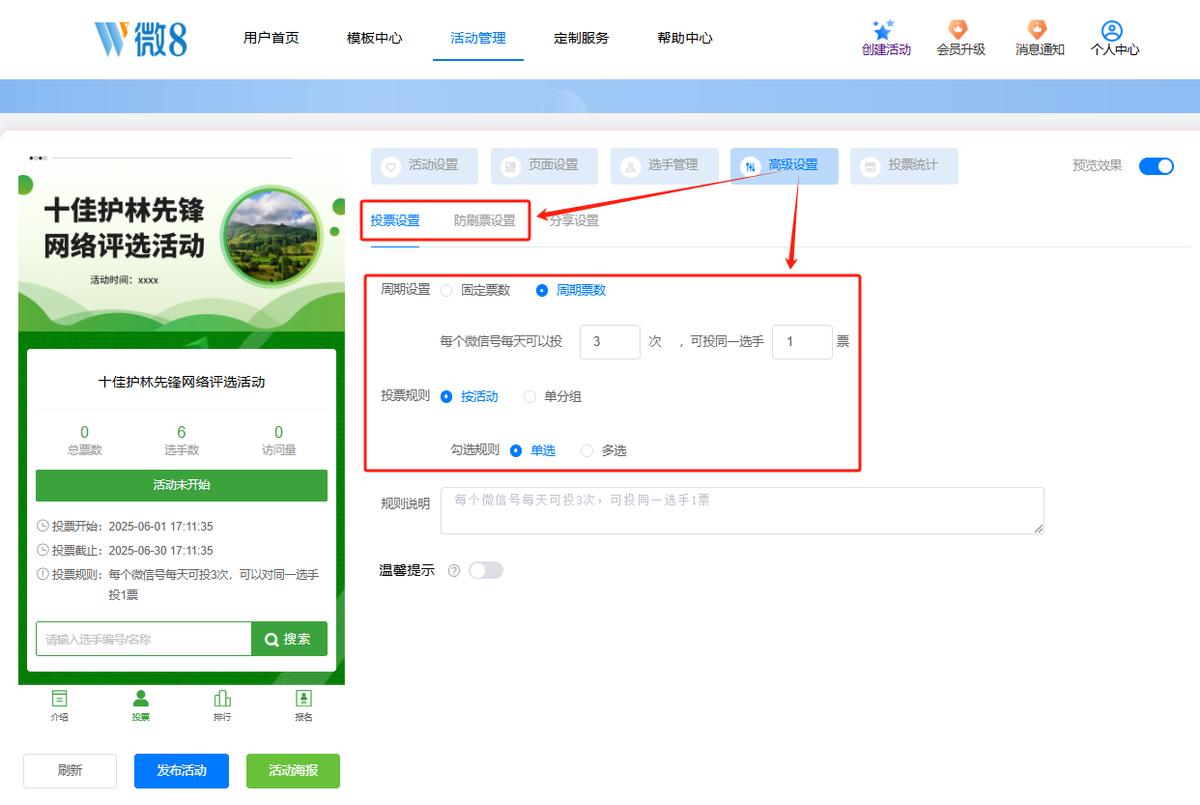The width and height of the screenshot is (1200, 805).
Task: Open 模板中心 menu
Action: tap(375, 38)
